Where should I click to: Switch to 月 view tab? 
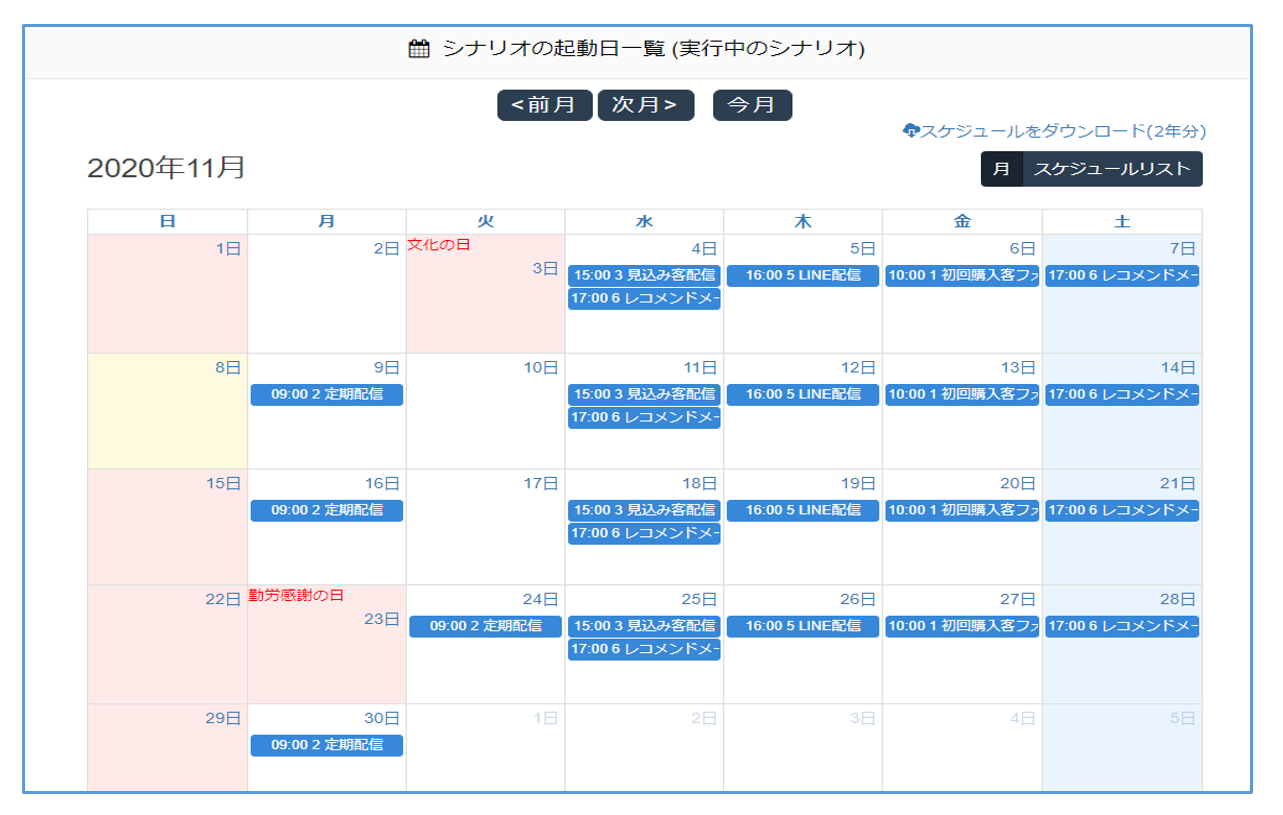1001,169
